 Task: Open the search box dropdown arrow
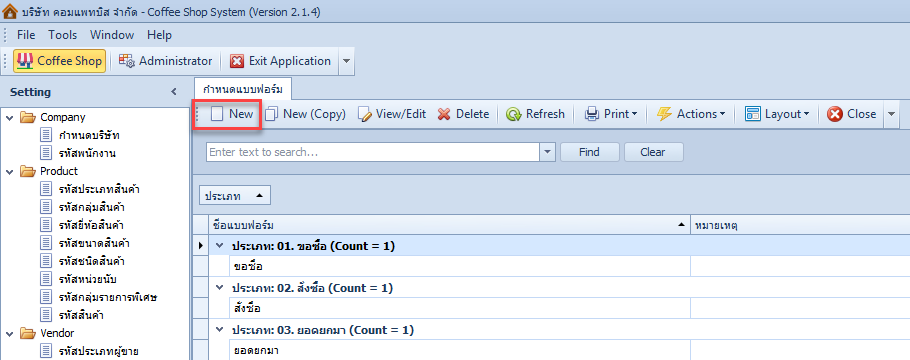[548, 152]
